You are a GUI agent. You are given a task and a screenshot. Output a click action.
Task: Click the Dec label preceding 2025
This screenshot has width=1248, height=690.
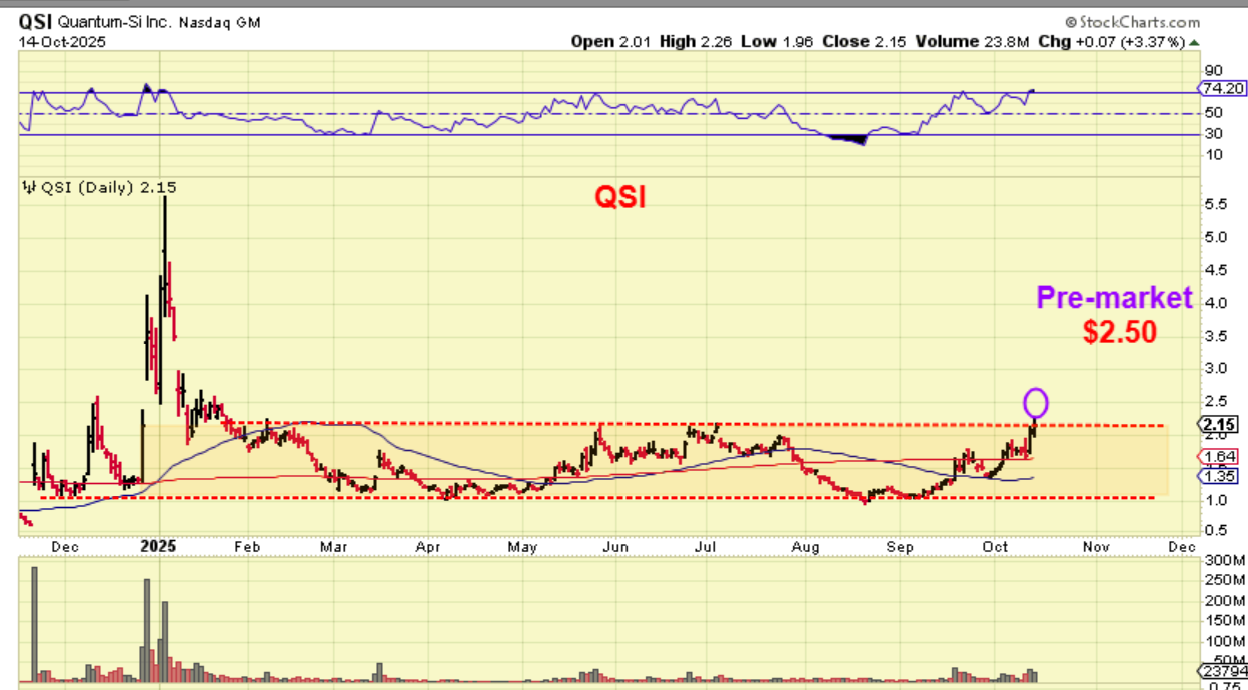tap(66, 548)
